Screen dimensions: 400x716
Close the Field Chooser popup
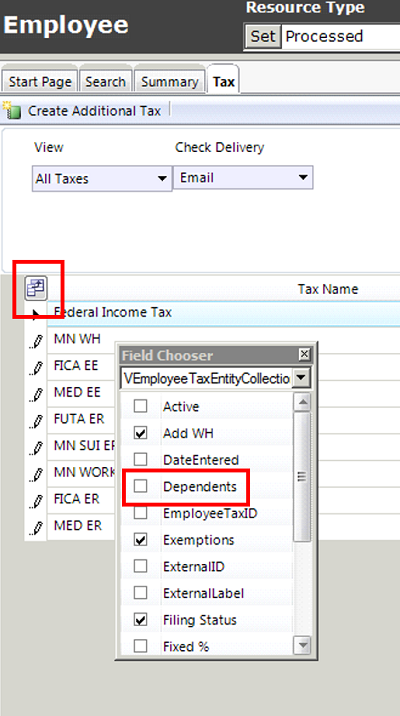pos(304,354)
